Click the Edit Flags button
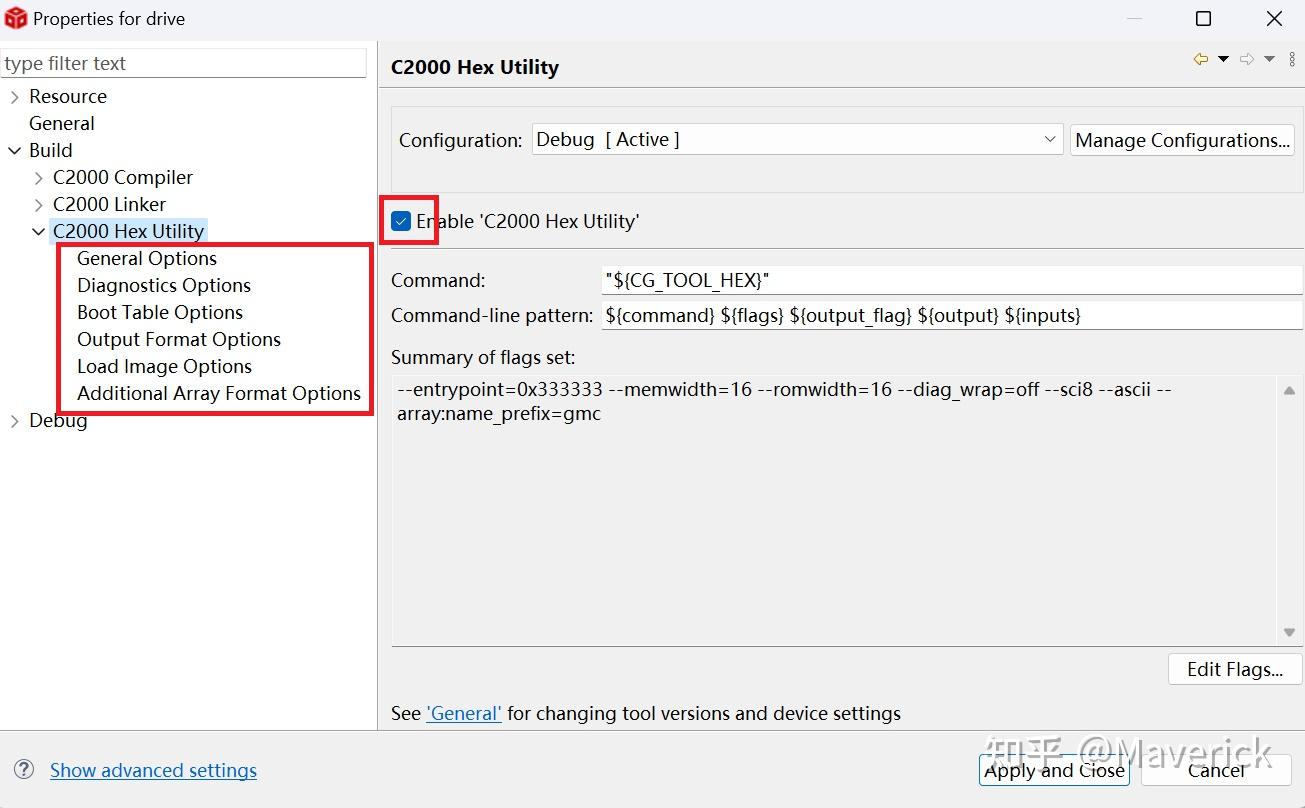This screenshot has height=808, width=1305. [x=1234, y=670]
